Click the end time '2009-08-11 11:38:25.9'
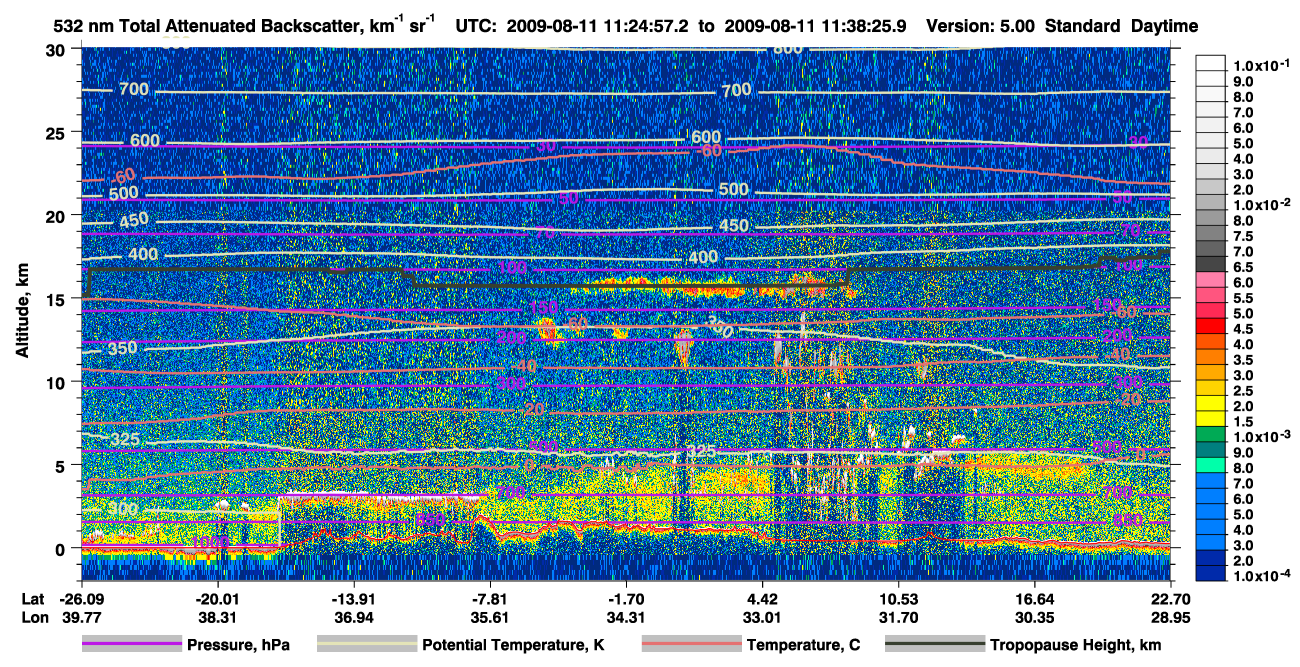Viewport: 1300px width, 667px height. click(x=814, y=27)
